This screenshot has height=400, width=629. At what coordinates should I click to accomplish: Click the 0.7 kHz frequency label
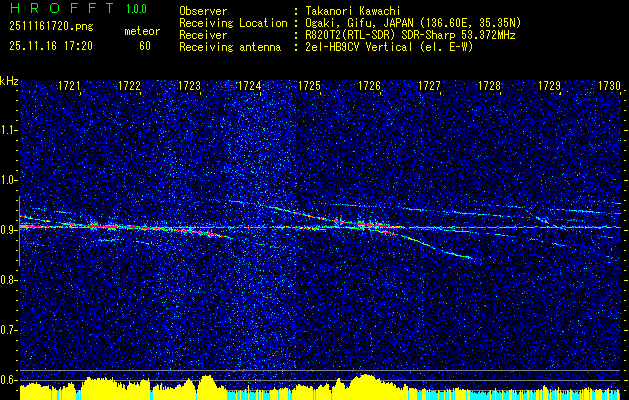[x=9, y=330]
